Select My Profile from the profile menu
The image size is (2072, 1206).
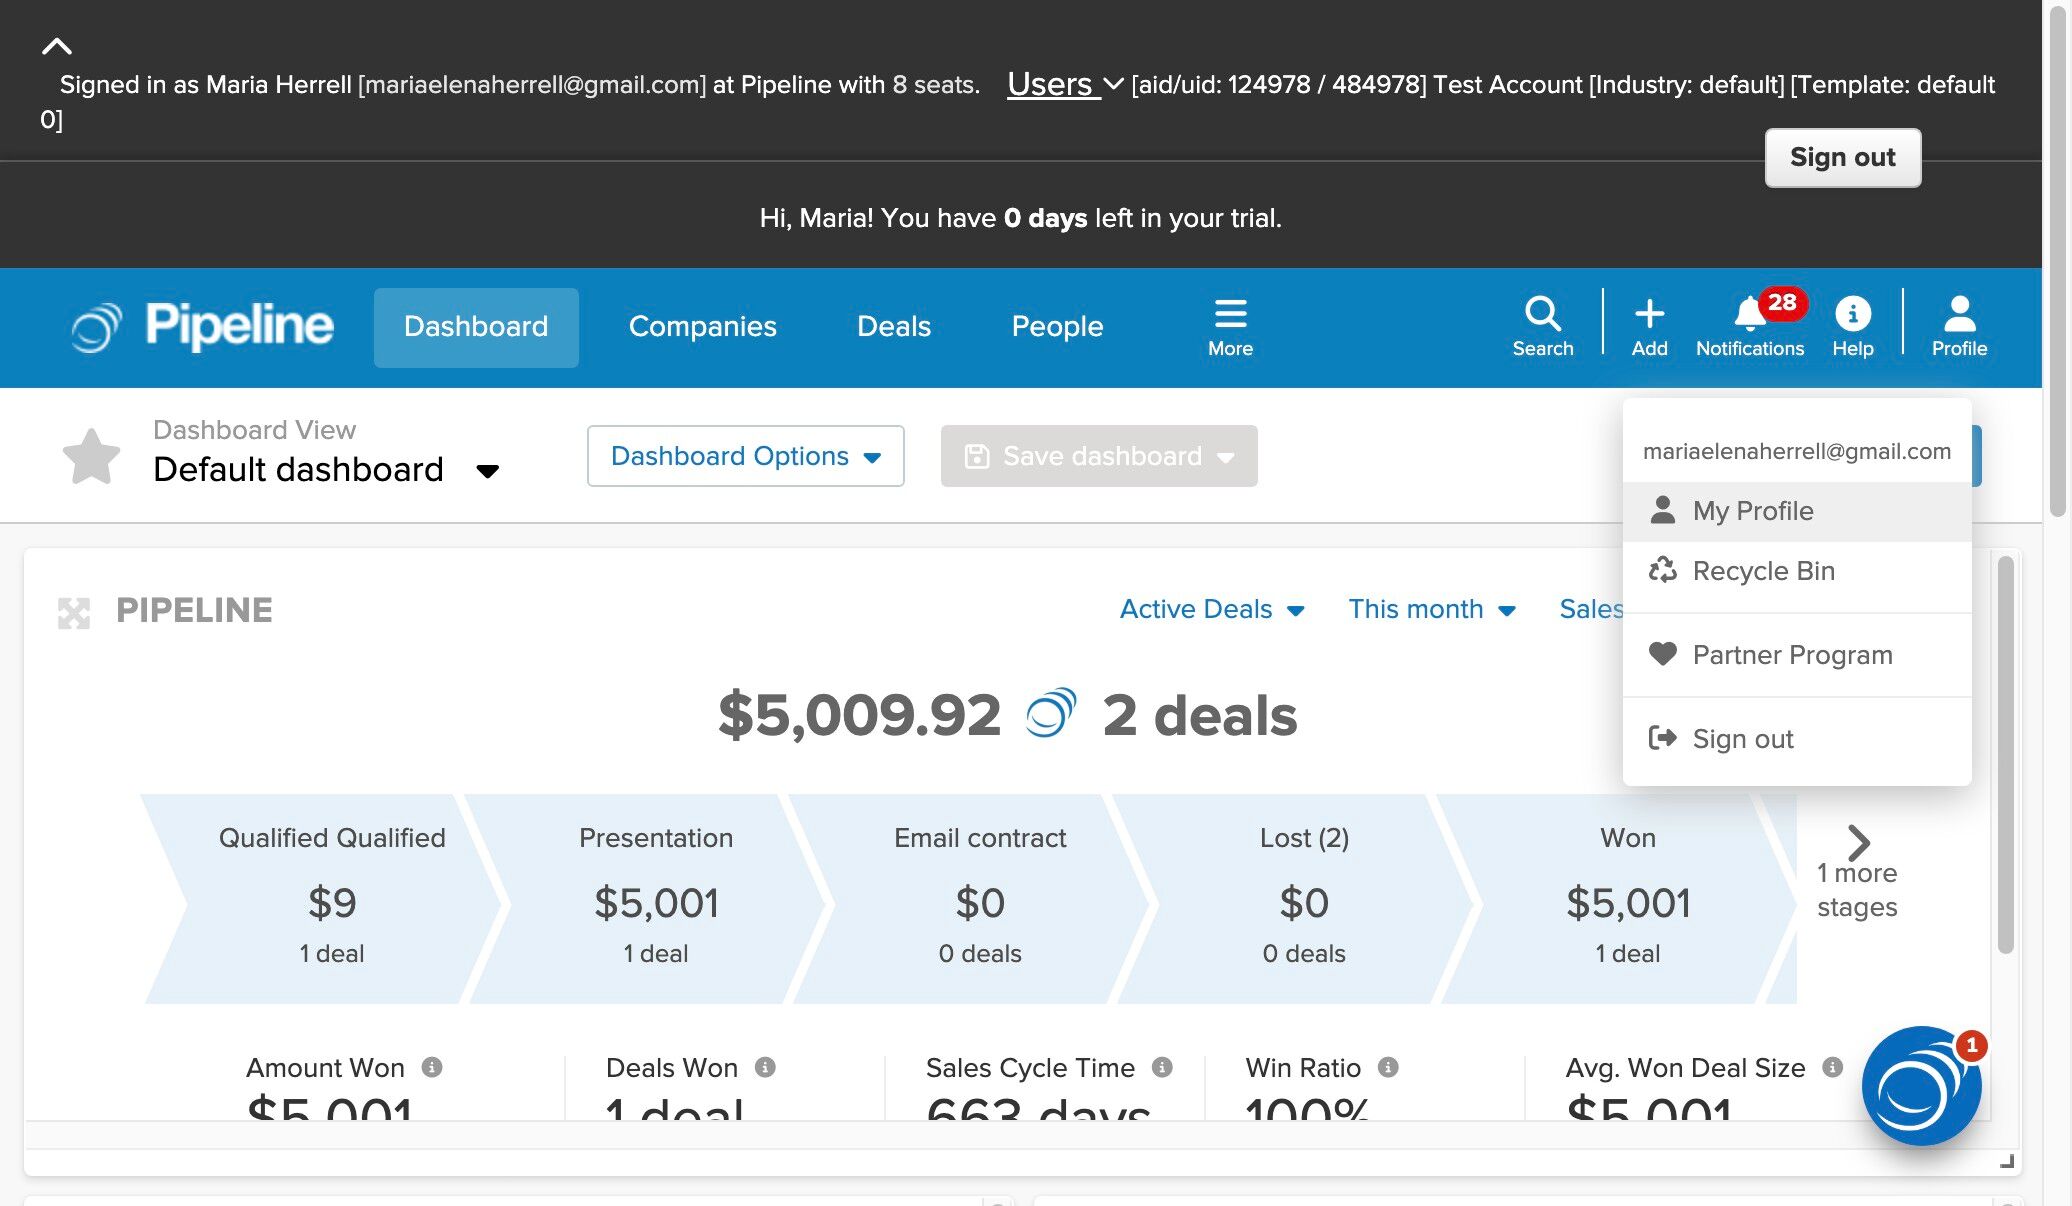pos(1752,511)
